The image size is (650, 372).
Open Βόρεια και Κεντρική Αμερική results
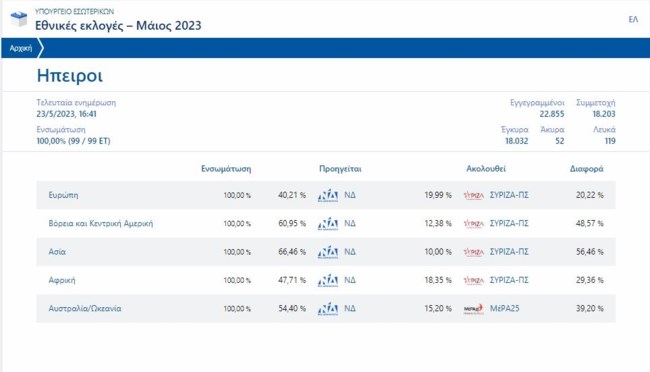[x=101, y=224]
